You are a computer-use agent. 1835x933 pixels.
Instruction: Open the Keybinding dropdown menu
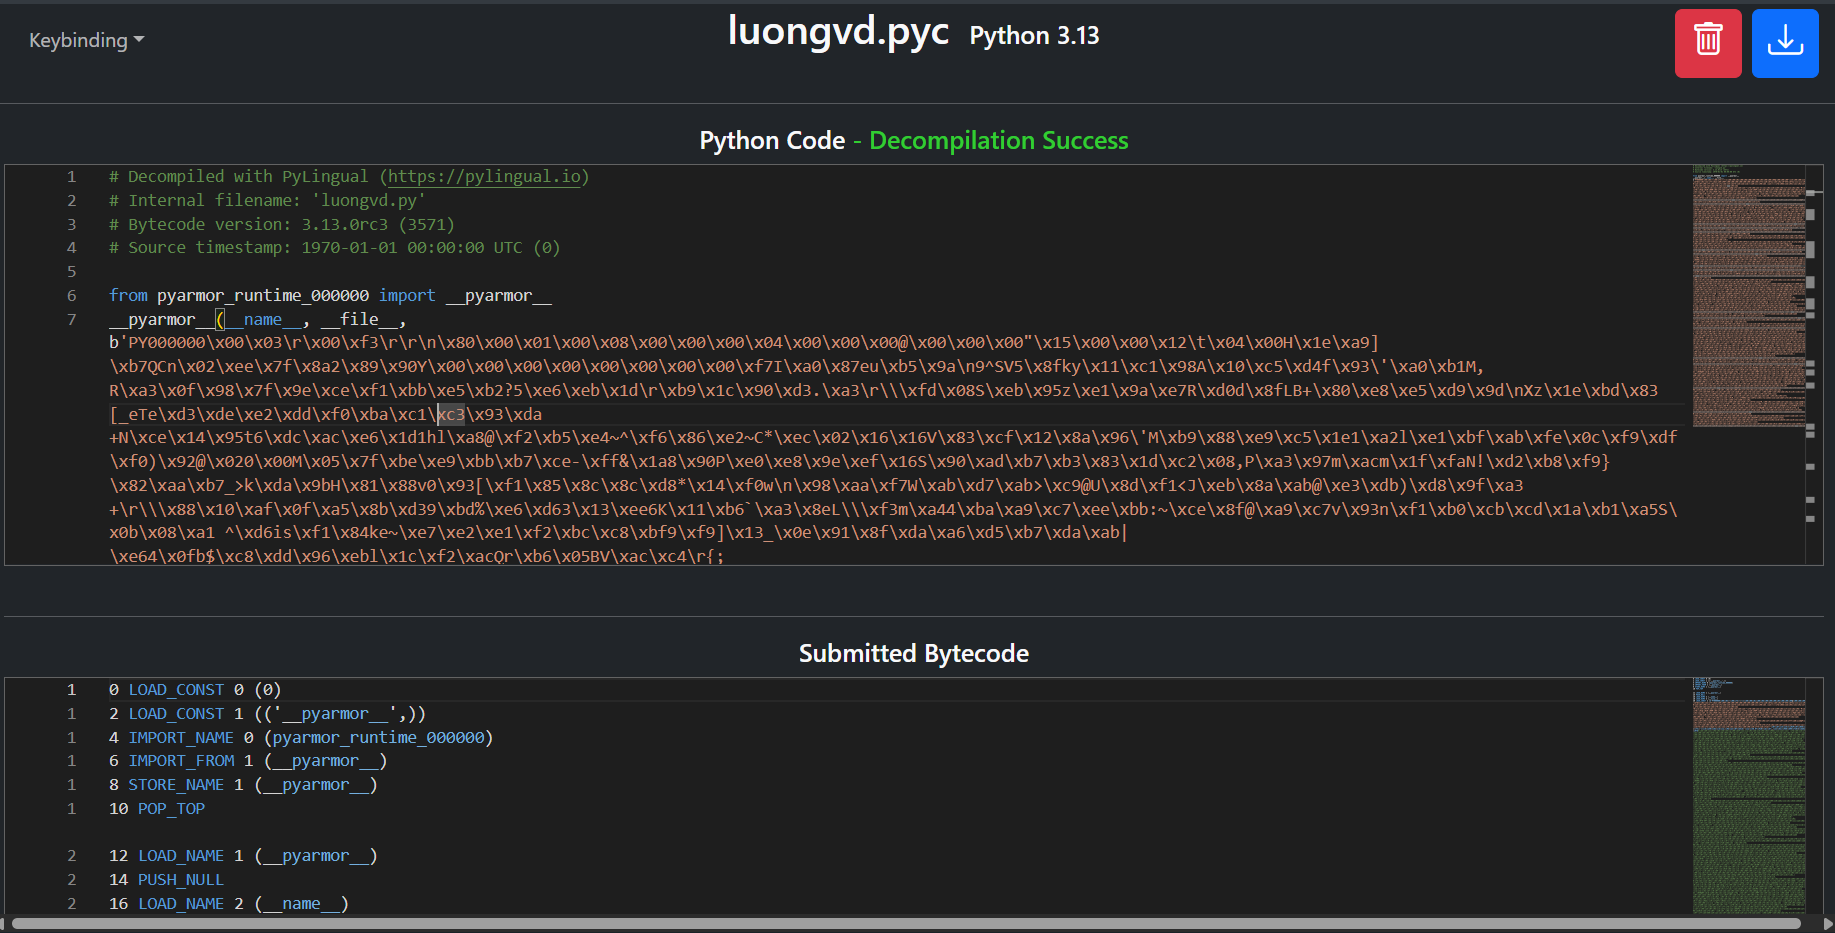click(x=86, y=40)
